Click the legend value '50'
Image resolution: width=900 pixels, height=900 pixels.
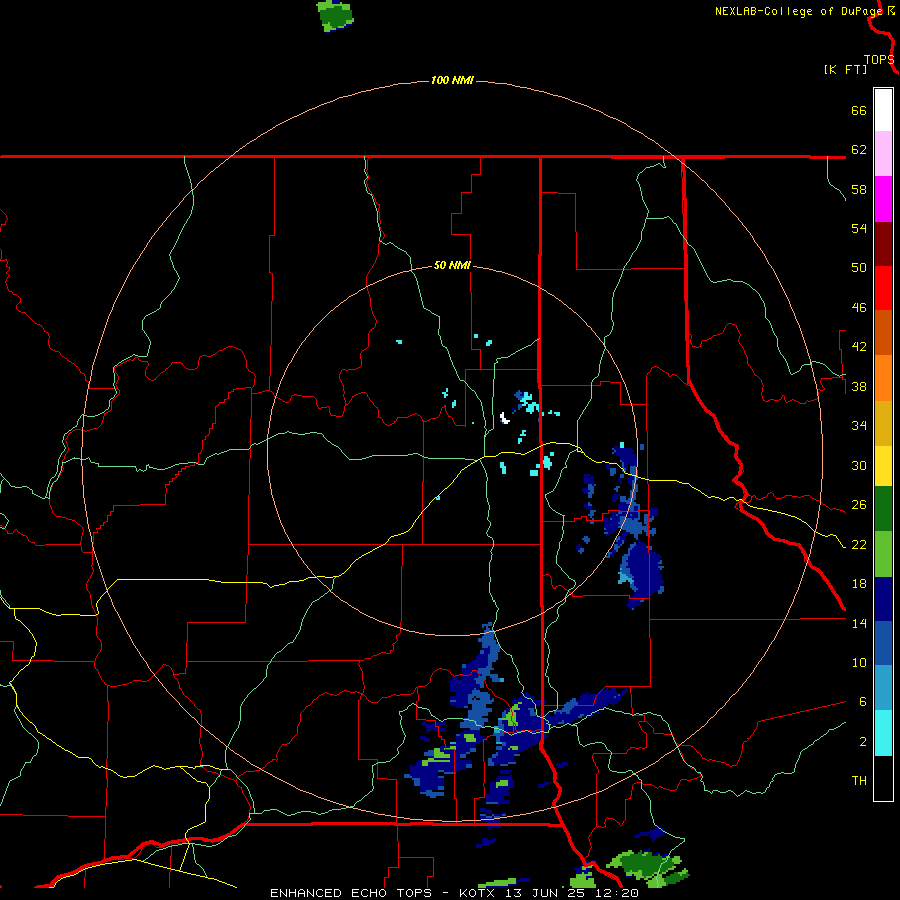(x=859, y=268)
